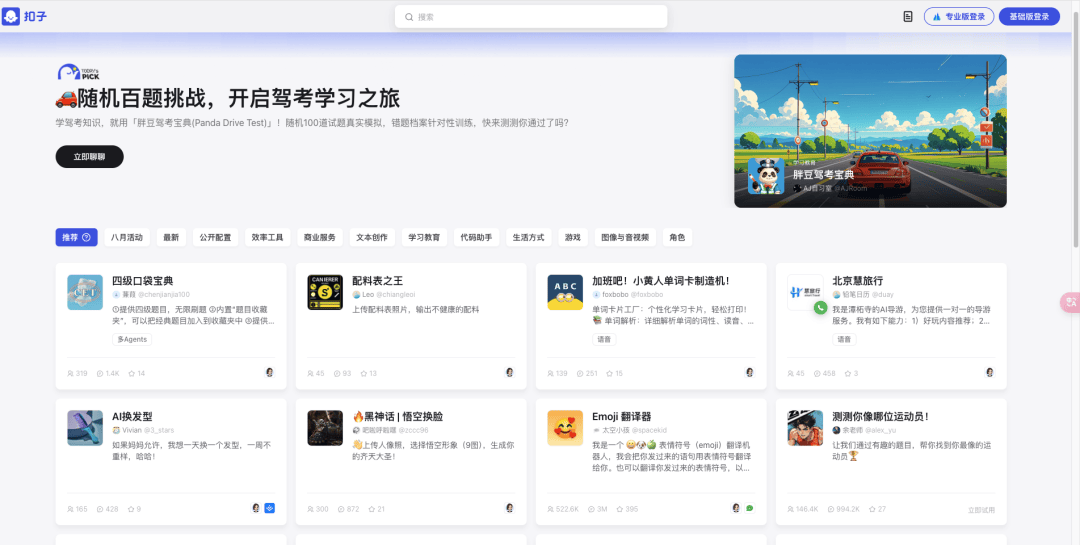Click the user count icon on 测测你像哪位运动员
Viewport: 1080px width, 545px height.
point(791,509)
